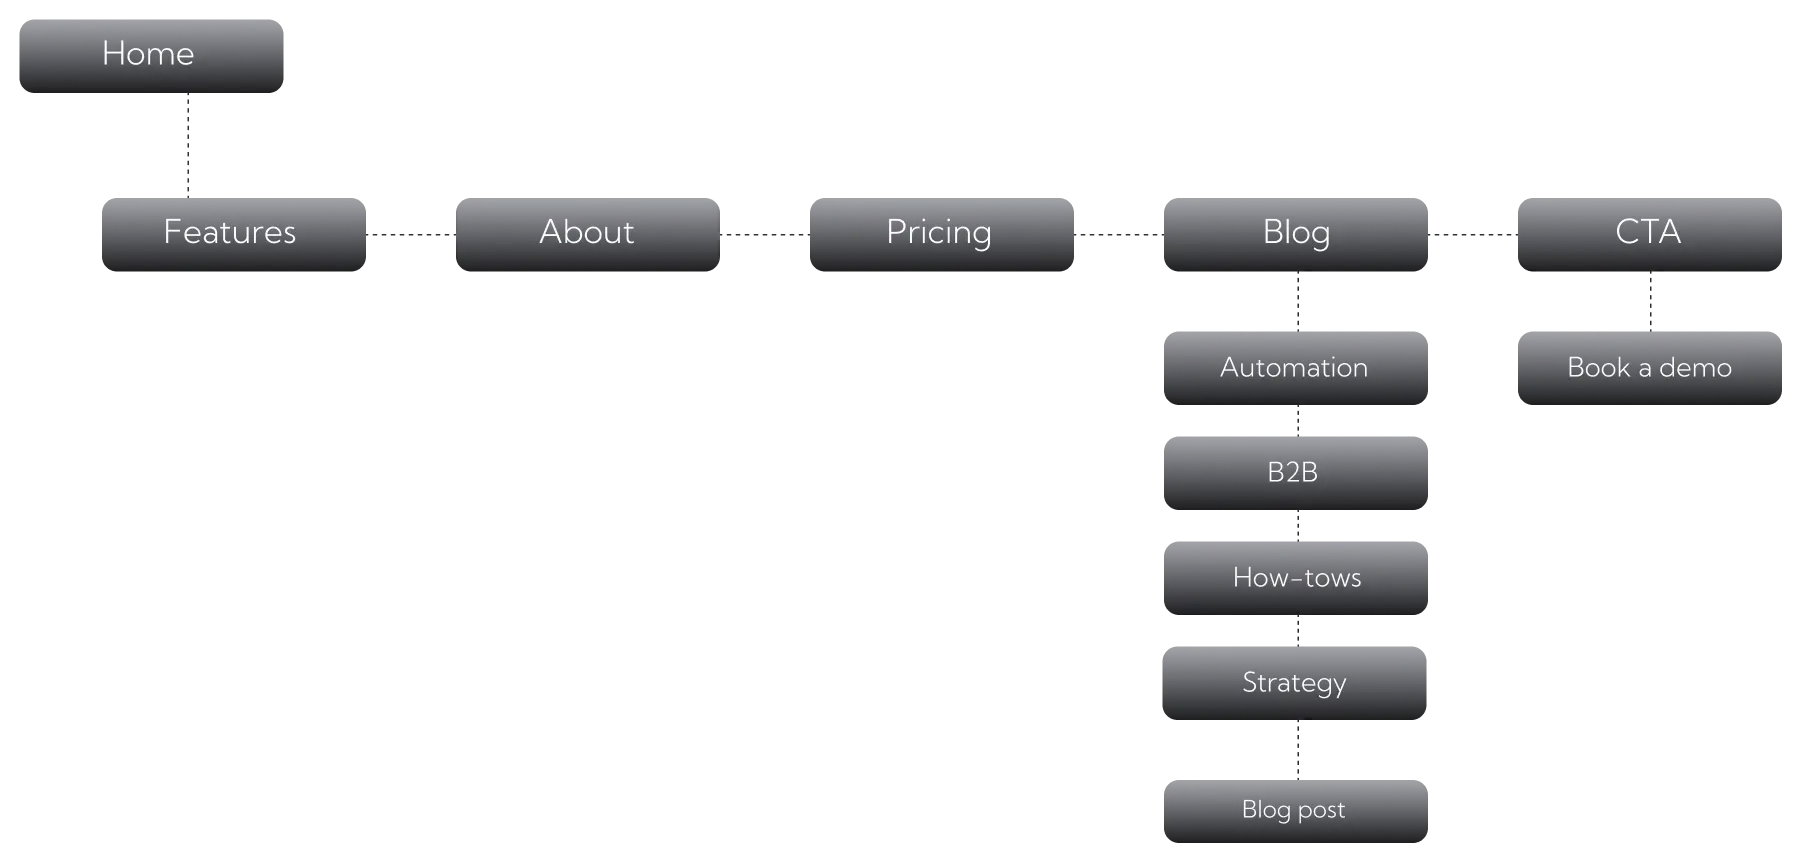Click the Blog parent node
The image size is (1802, 863).
pos(1295,232)
